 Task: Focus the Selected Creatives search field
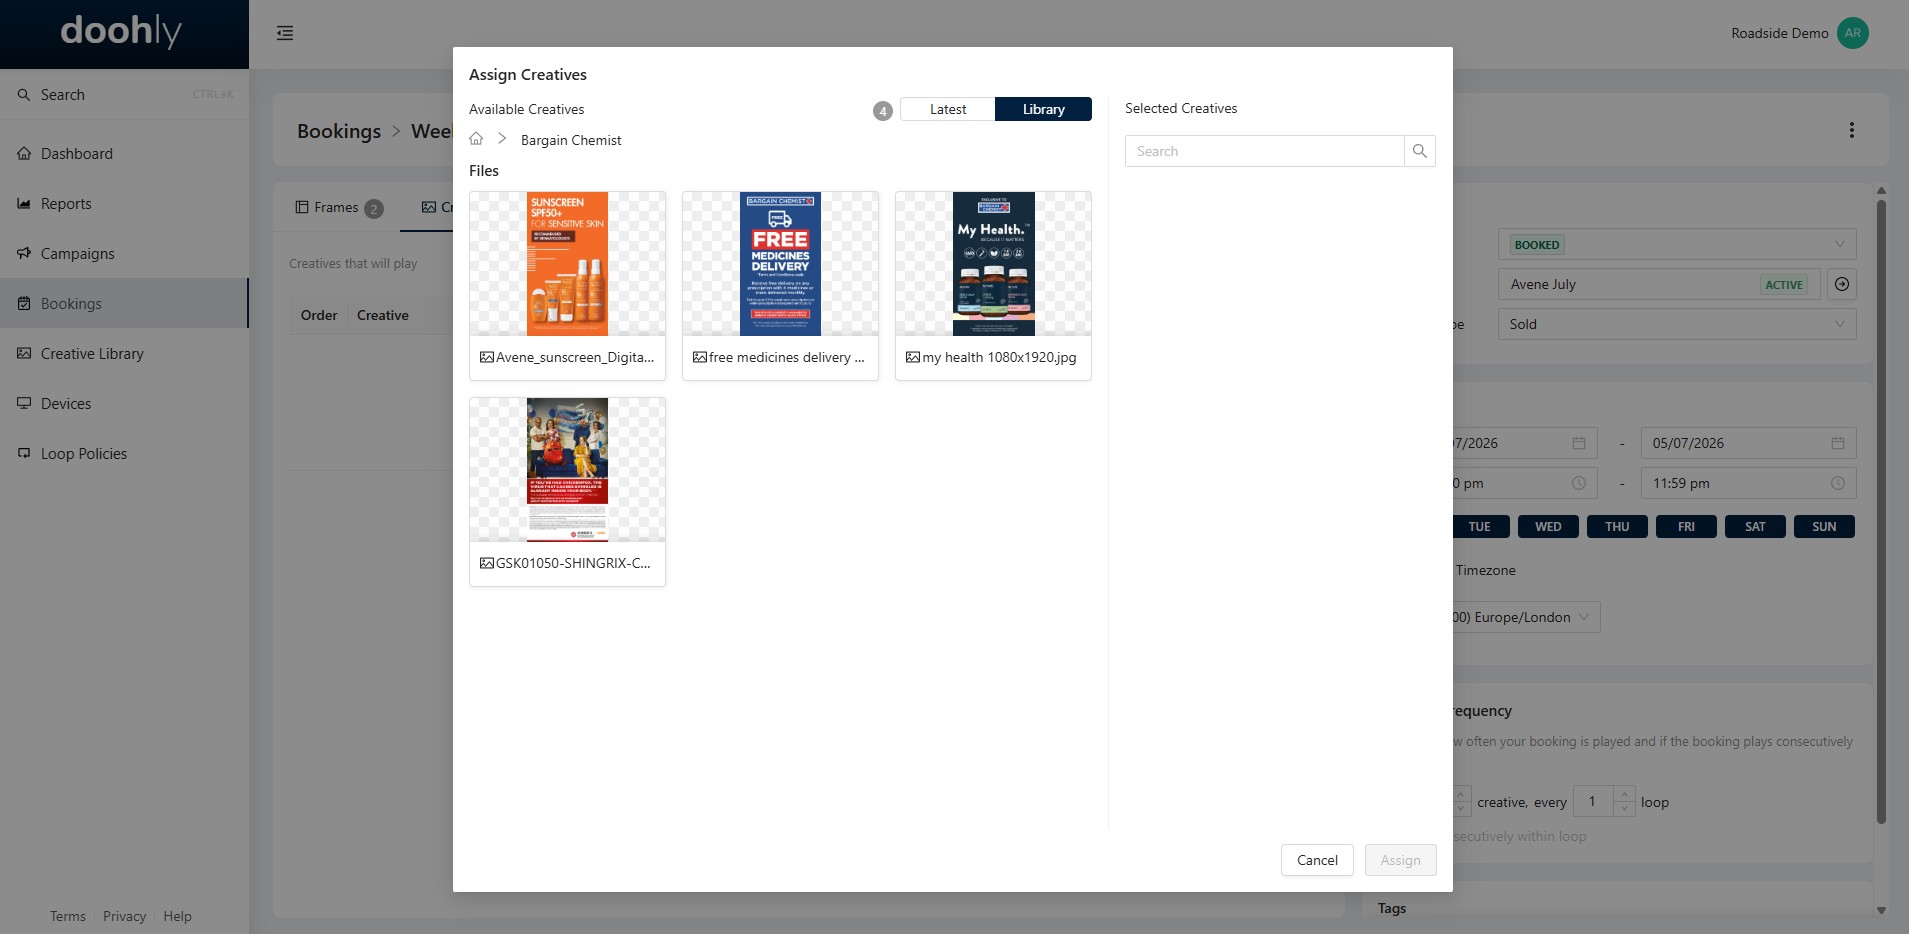tap(1264, 151)
